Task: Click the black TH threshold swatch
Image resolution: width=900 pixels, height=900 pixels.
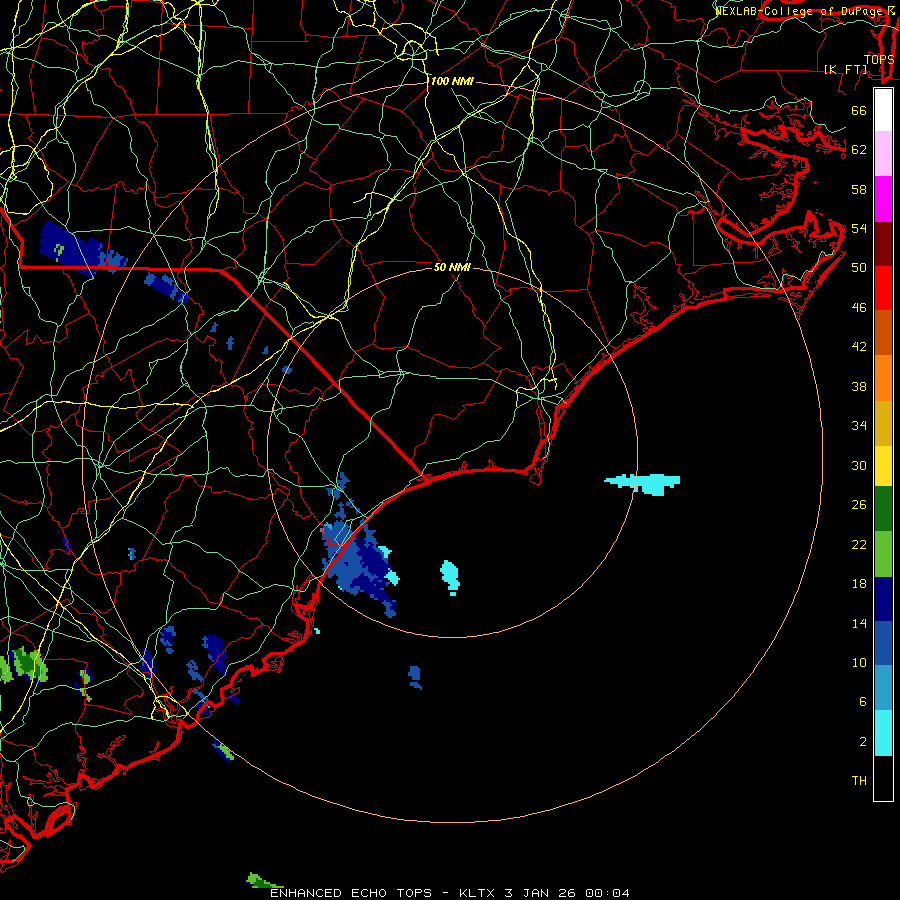Action: [883, 778]
